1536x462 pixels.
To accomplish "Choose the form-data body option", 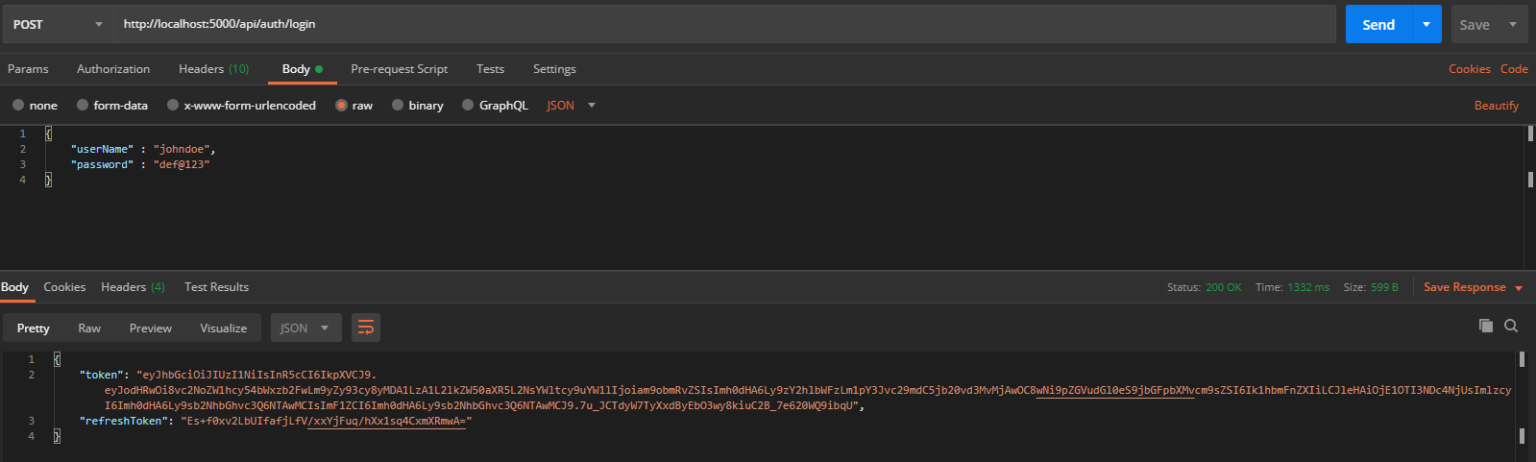I will (84, 105).
